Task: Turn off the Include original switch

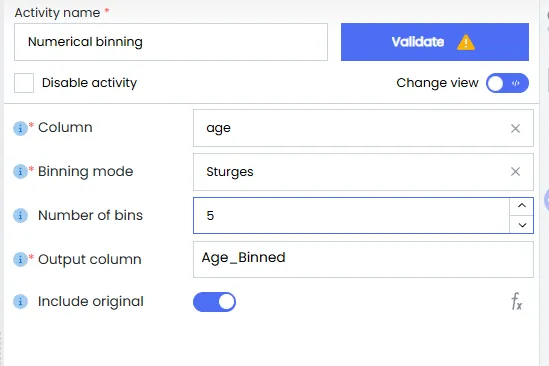Action: (214, 302)
